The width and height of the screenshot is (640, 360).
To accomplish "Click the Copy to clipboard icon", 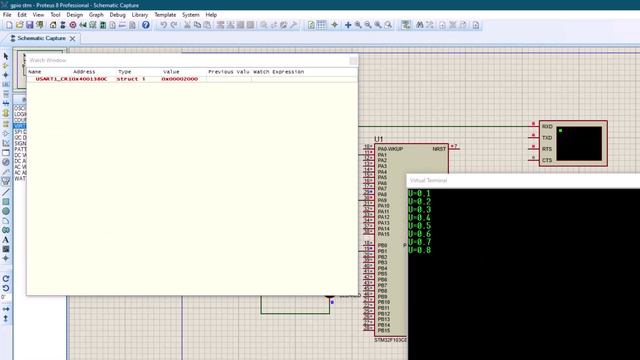I will [x=198, y=25].
